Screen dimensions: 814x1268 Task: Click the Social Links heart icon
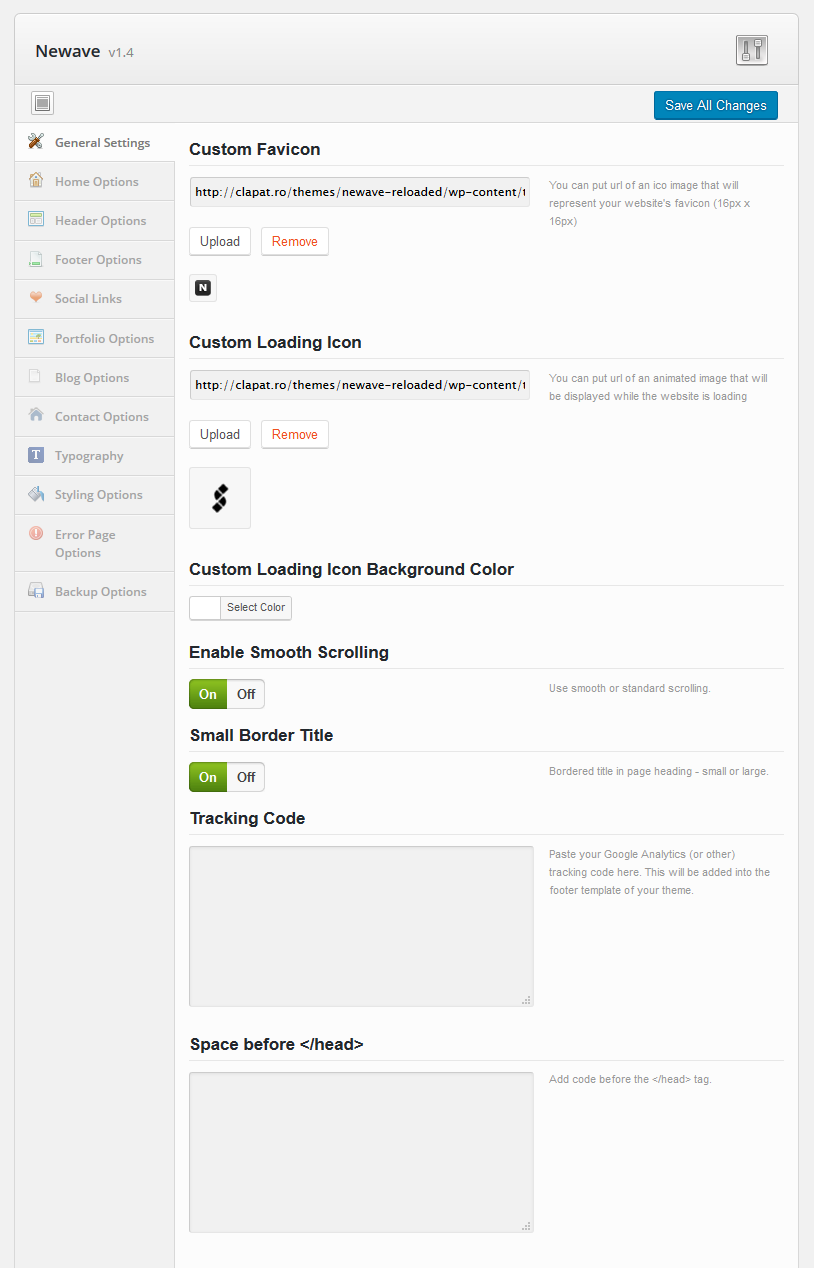[x=36, y=297]
